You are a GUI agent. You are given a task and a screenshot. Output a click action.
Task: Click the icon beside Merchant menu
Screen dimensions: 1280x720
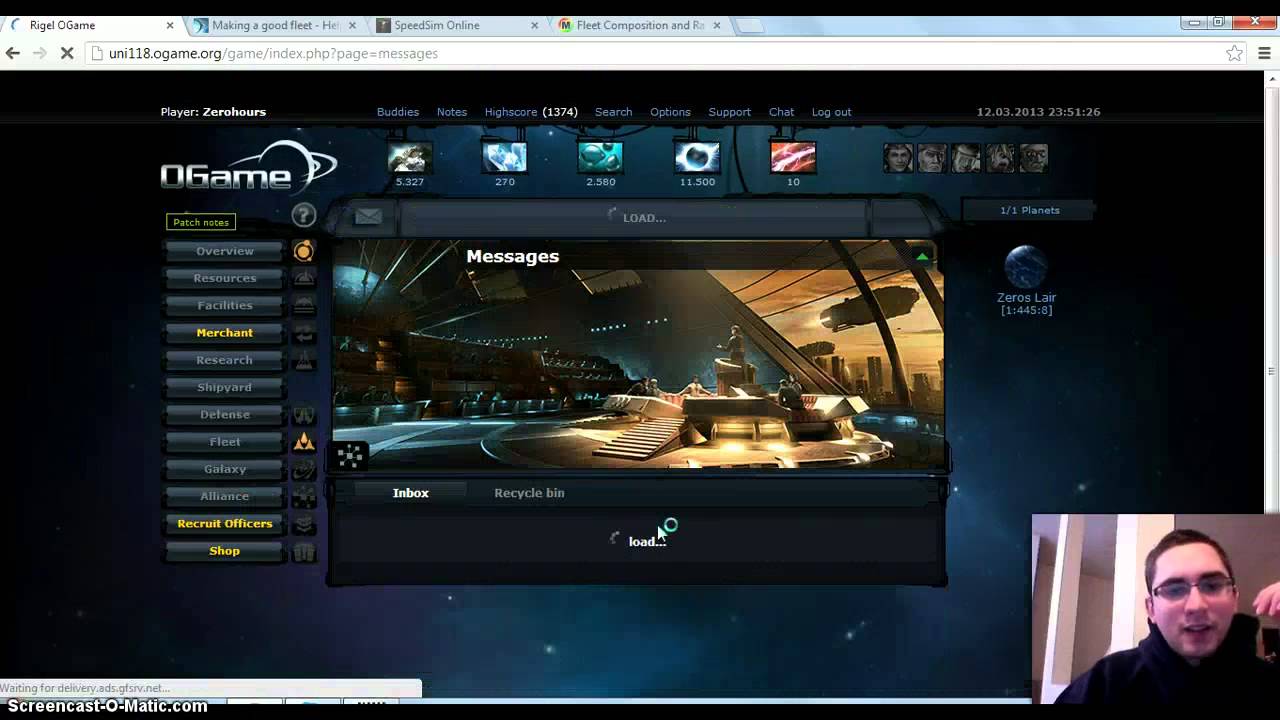coord(304,333)
